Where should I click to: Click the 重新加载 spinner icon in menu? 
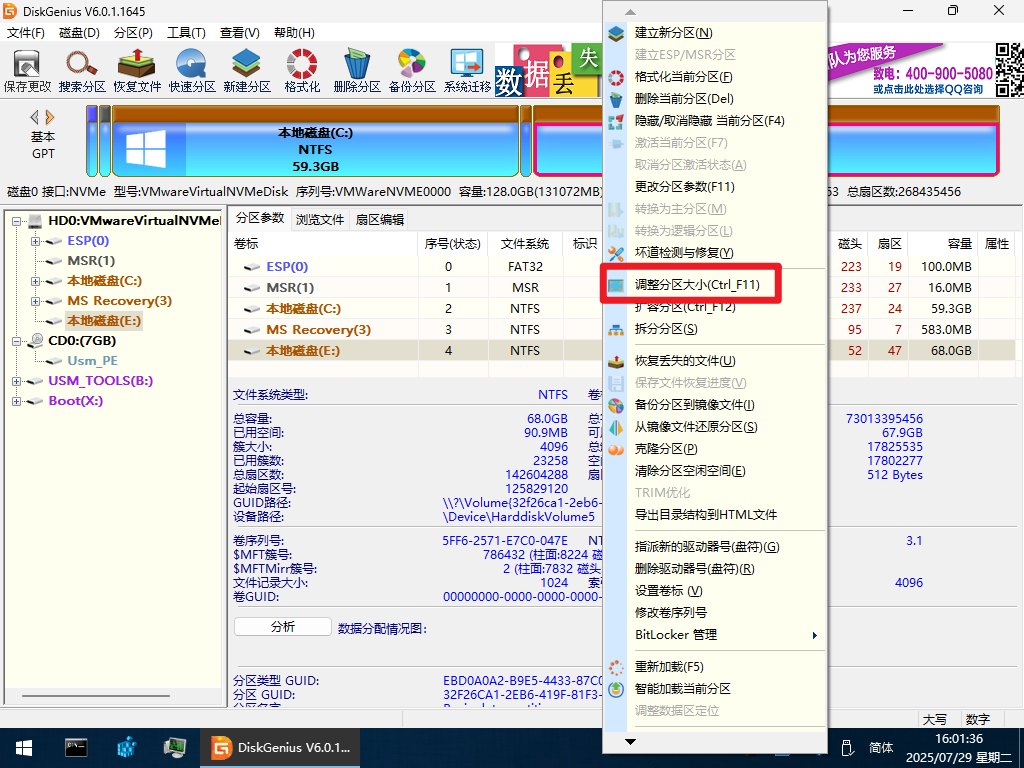click(x=616, y=667)
